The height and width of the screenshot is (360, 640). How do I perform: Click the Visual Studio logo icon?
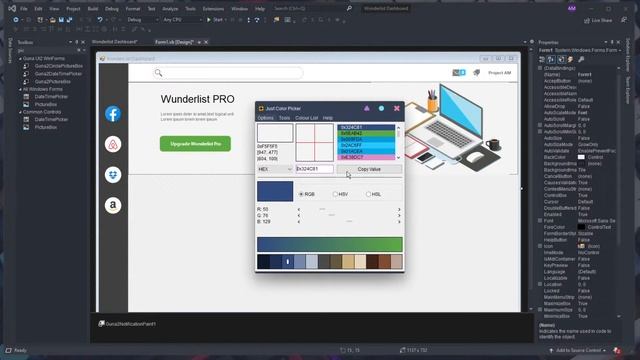(12, 8)
